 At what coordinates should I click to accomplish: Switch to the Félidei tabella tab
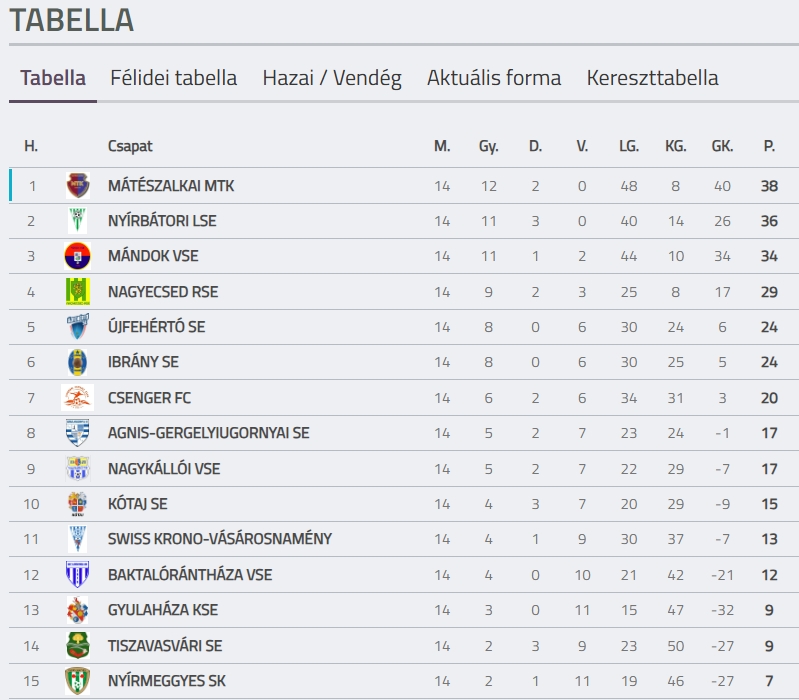tap(173, 78)
